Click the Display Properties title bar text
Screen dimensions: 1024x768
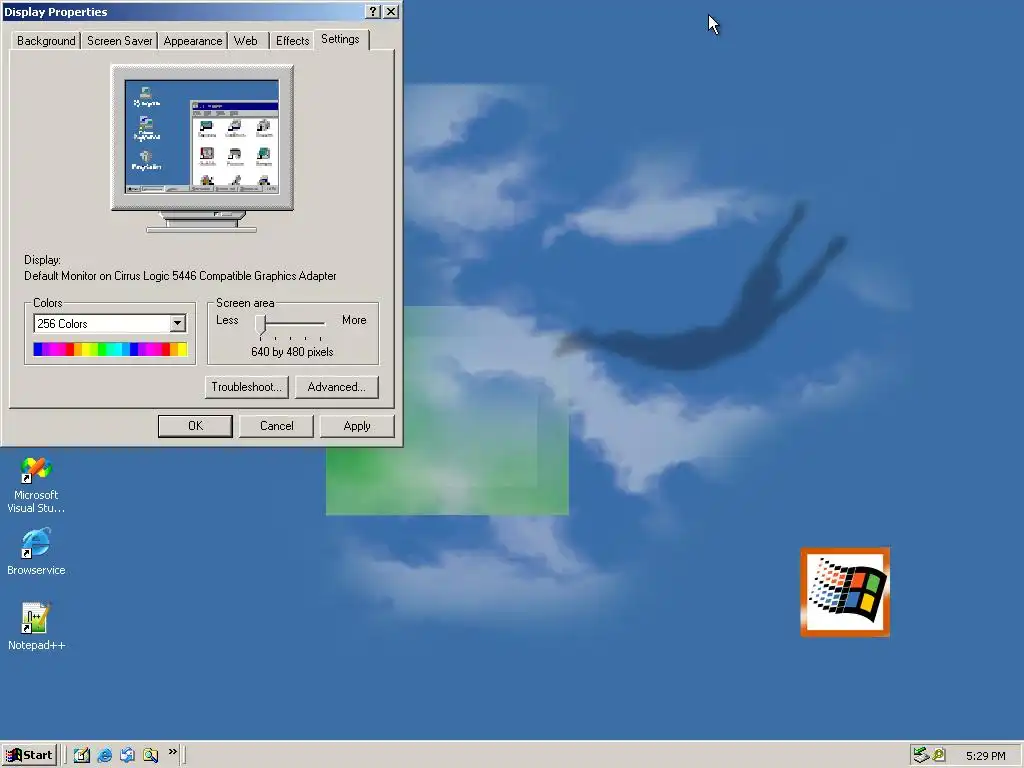coord(56,12)
